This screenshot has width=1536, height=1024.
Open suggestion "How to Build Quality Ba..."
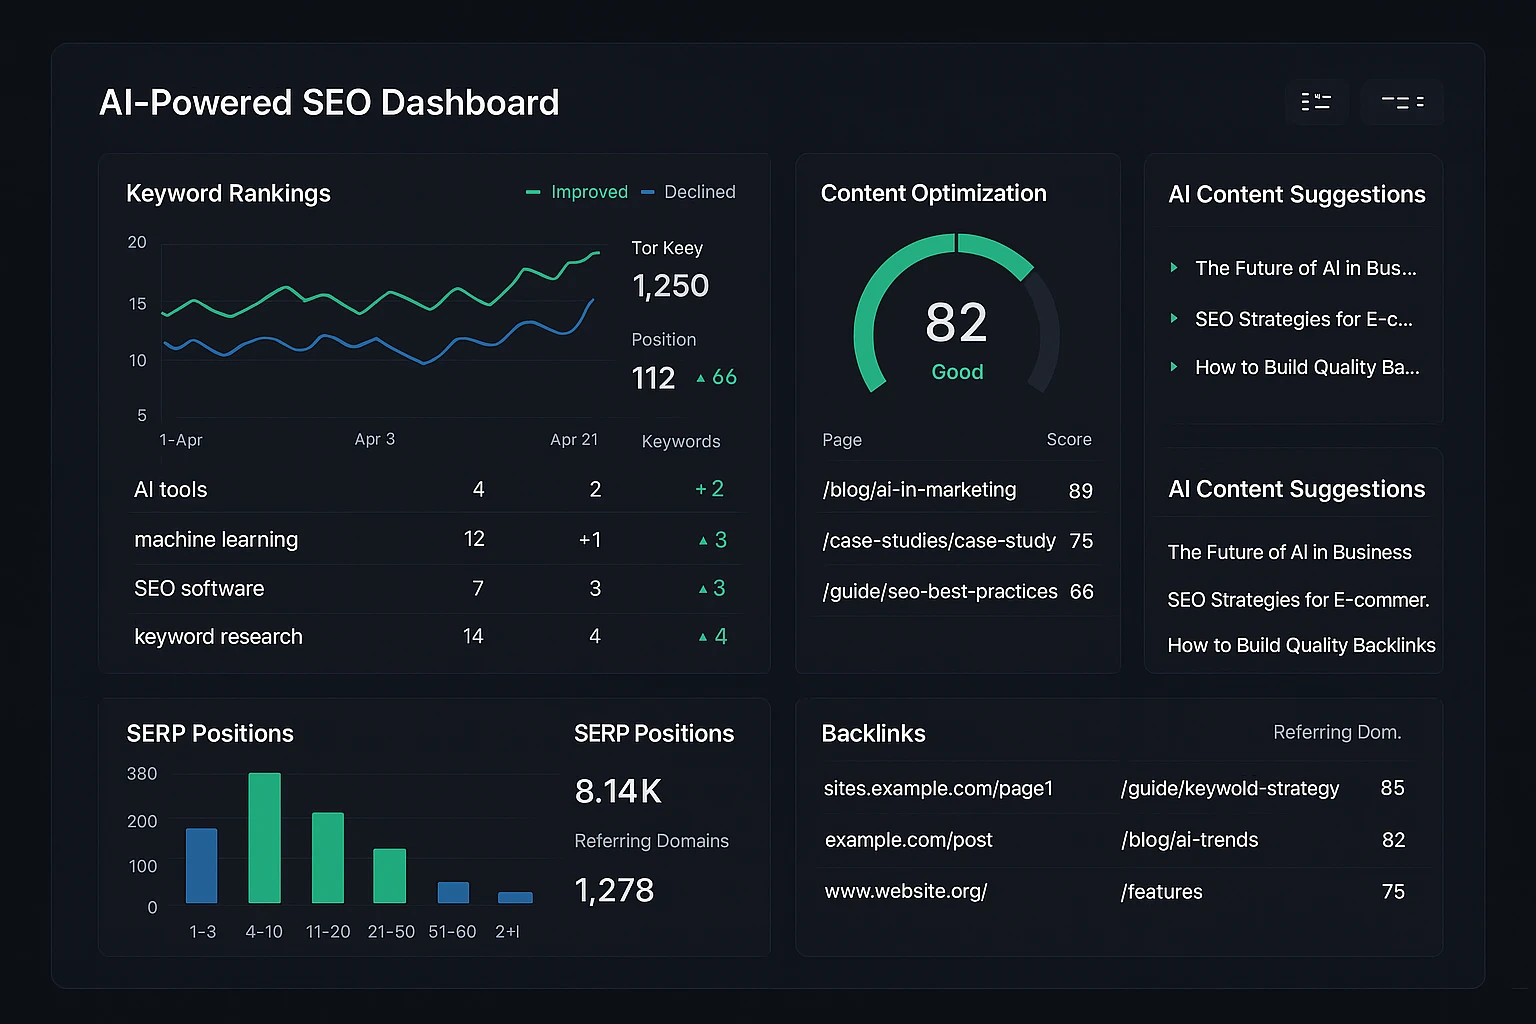tap(1307, 367)
